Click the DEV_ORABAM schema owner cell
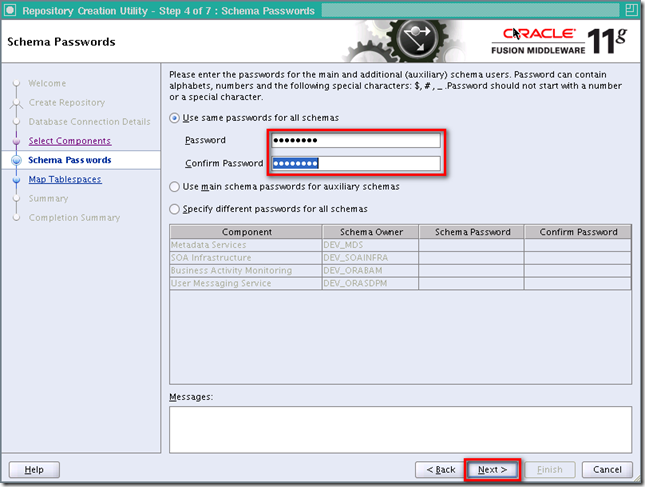Image resolution: width=645 pixels, height=487 pixels. 371,271
